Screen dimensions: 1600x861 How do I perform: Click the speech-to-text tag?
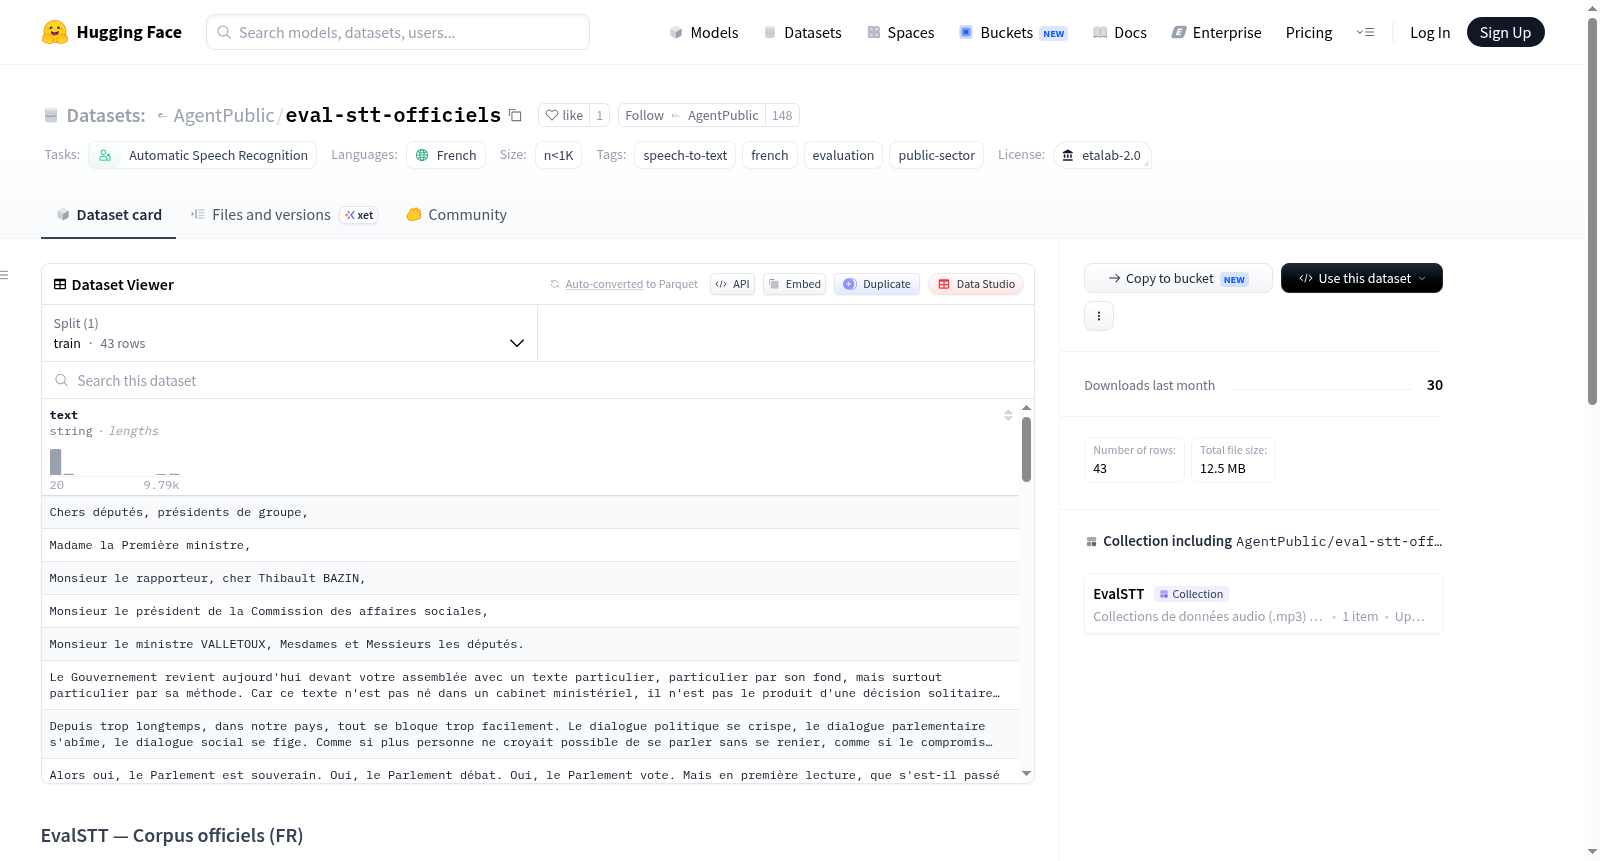point(685,155)
